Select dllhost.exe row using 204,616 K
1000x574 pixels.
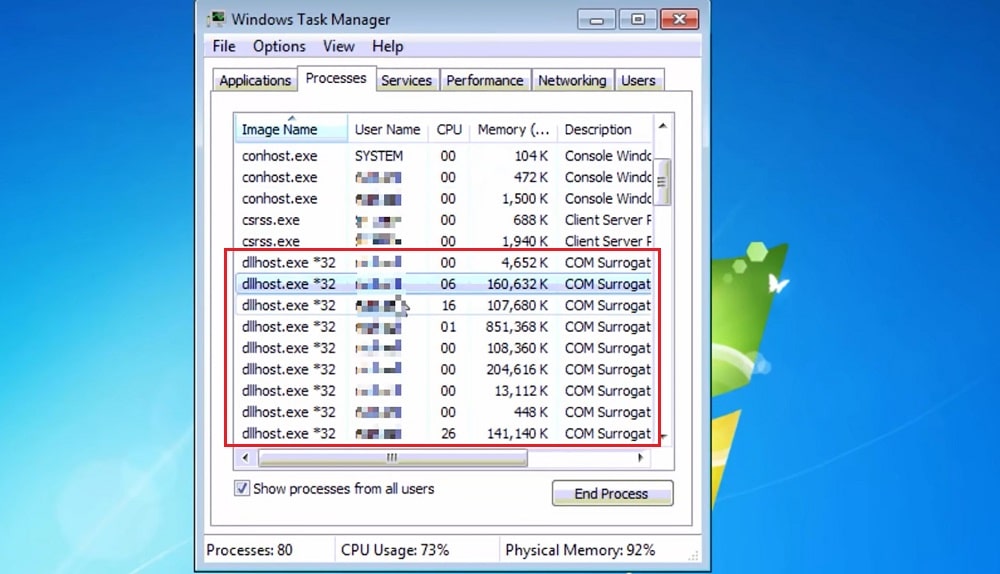[x=444, y=369]
